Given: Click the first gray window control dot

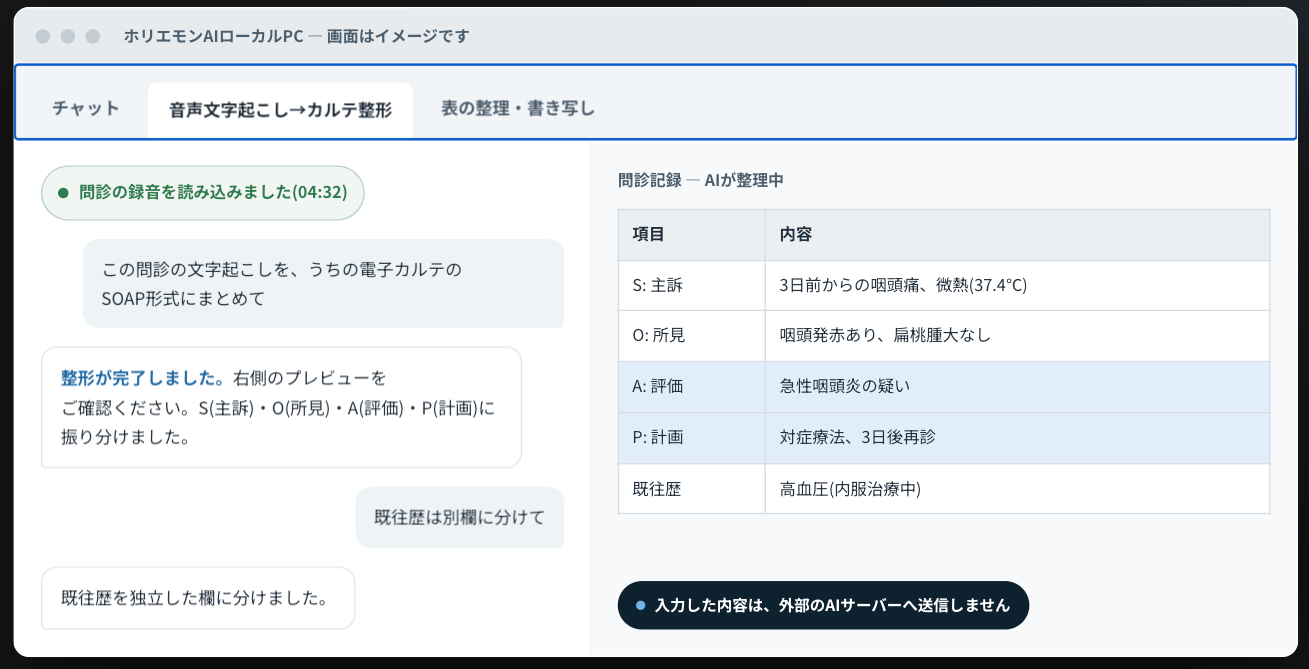Looking at the screenshot, I should click(43, 36).
